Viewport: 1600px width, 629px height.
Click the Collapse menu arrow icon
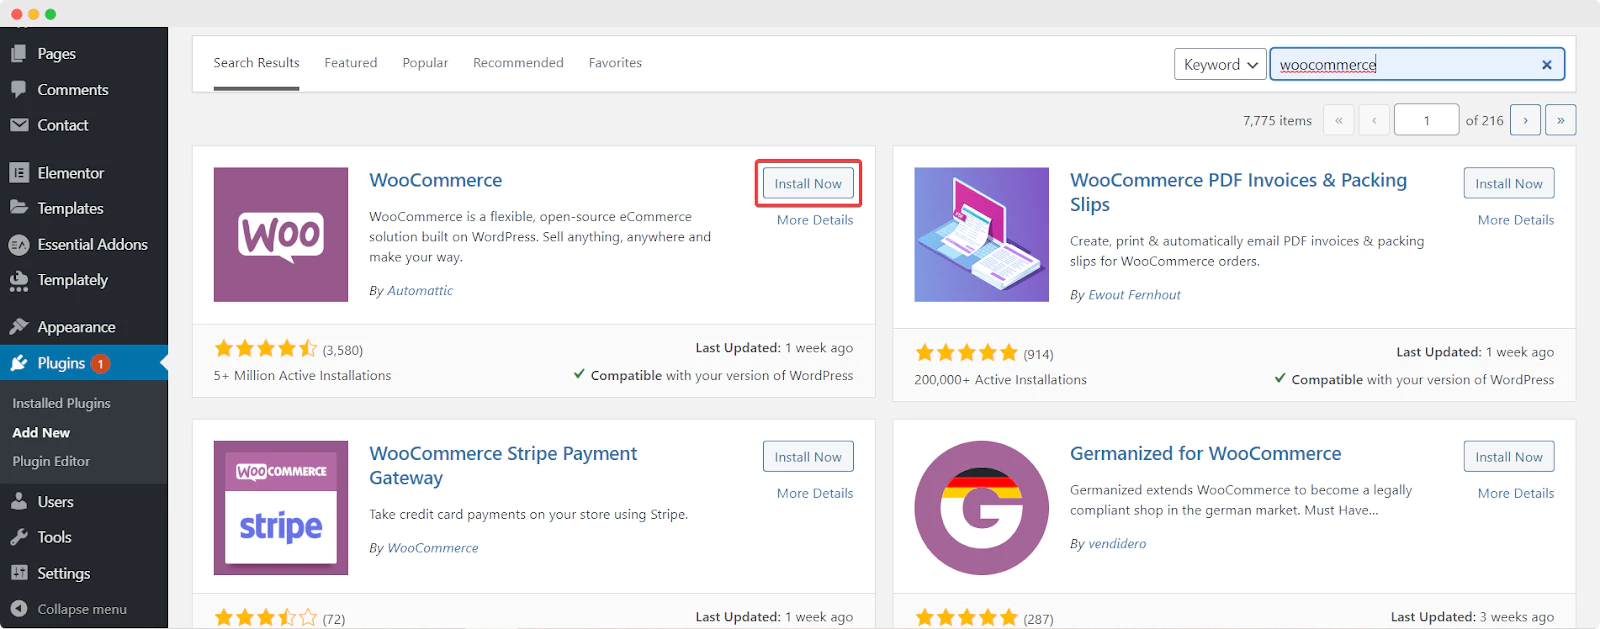[19, 609]
